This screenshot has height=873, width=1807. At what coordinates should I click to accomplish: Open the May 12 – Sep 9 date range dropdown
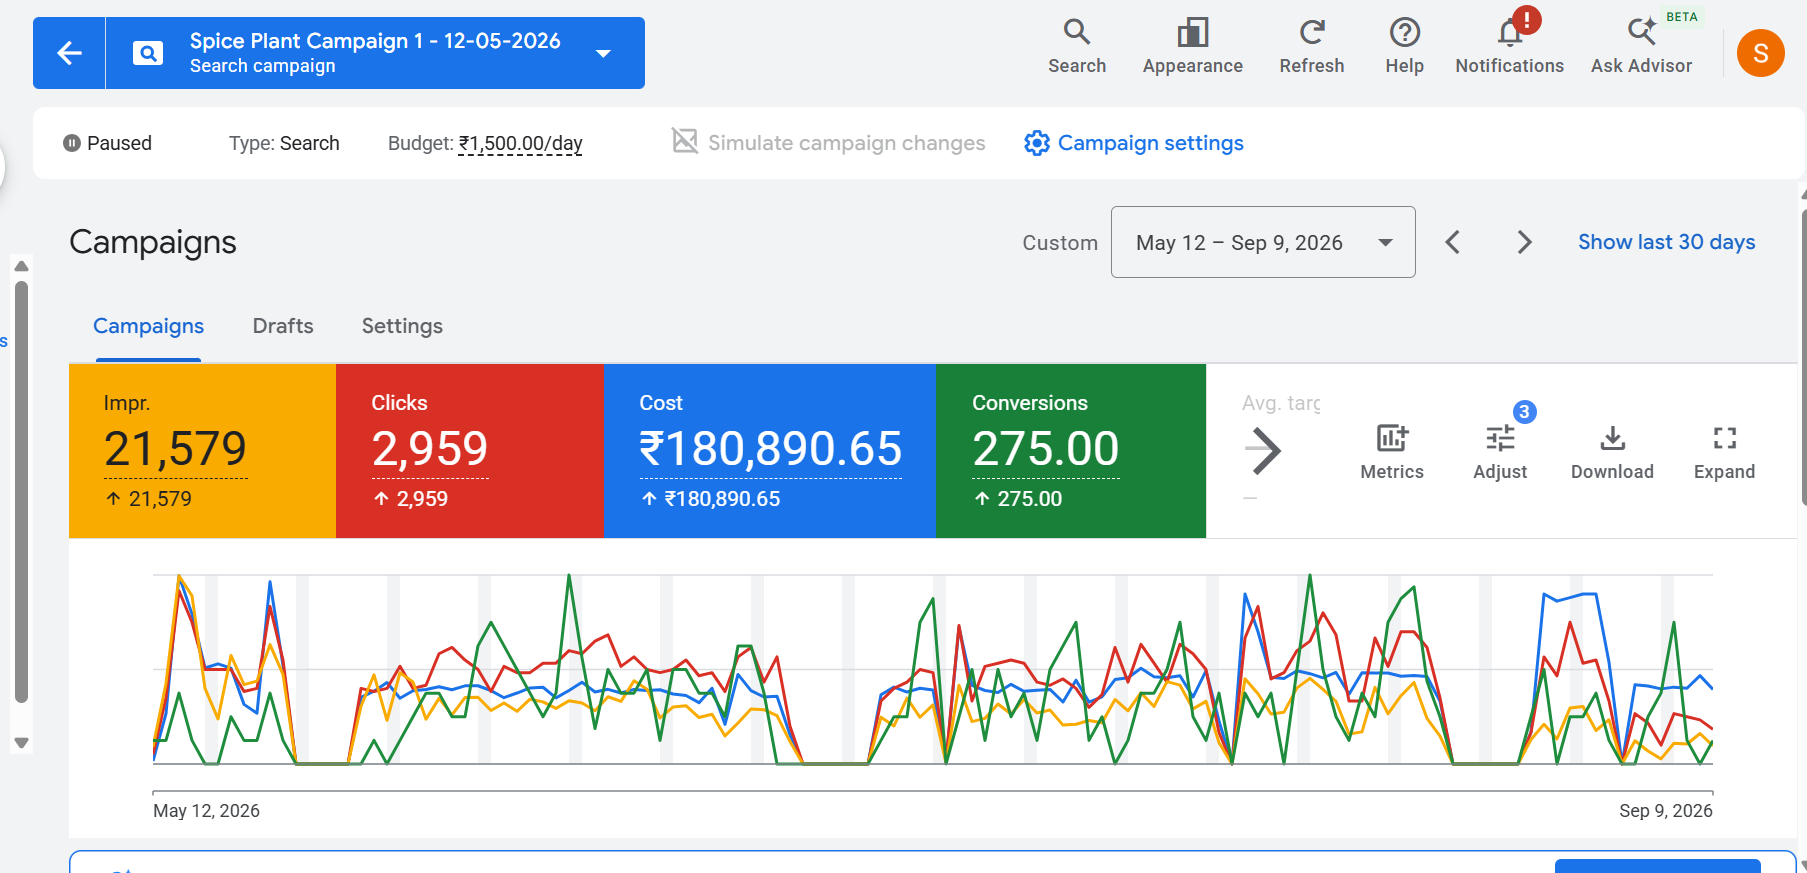pyautogui.click(x=1263, y=242)
